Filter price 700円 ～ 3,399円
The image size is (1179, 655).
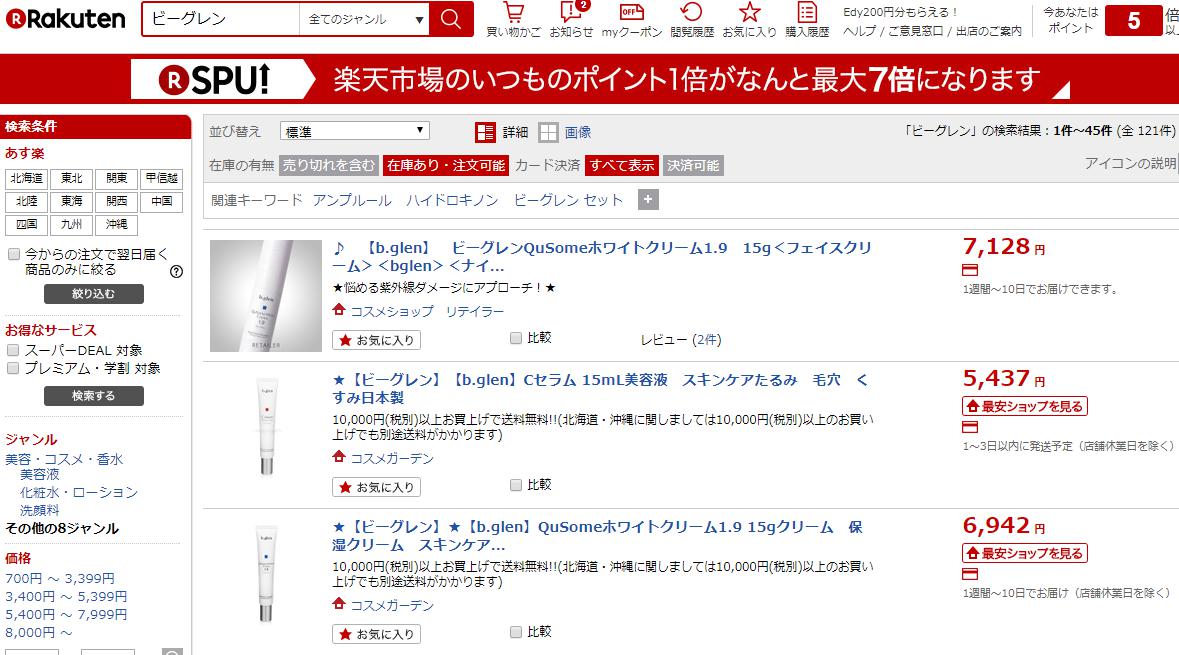point(60,578)
